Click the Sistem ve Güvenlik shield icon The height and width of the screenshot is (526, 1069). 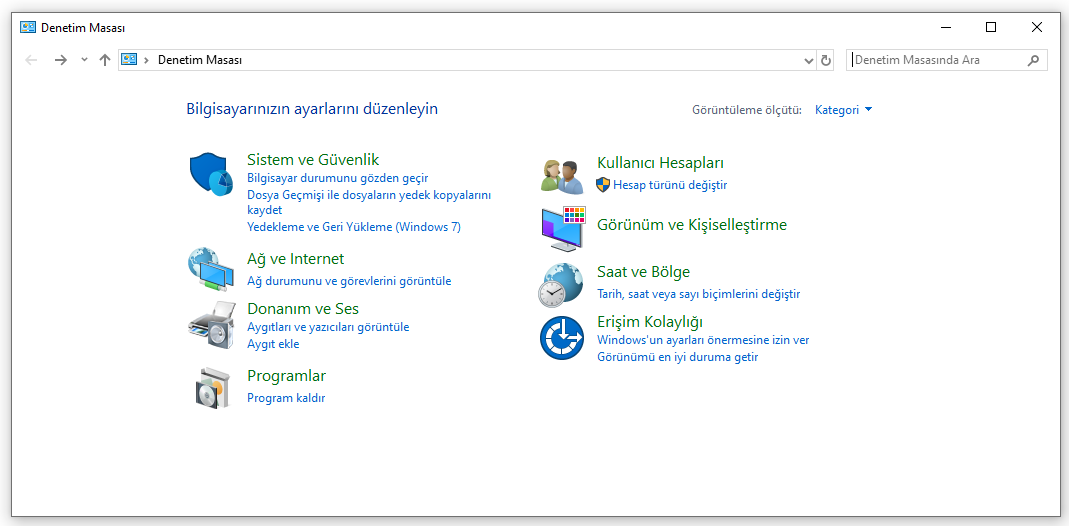(x=211, y=175)
